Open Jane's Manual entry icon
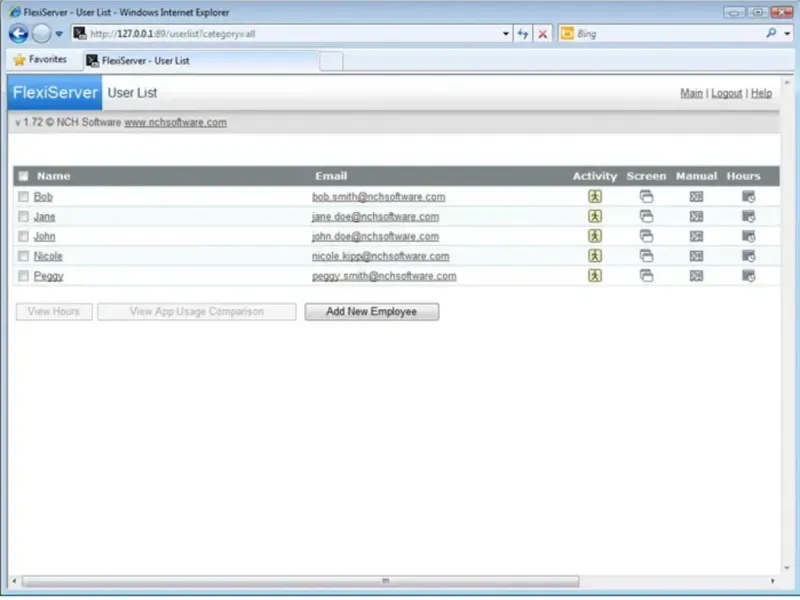800x600 pixels. click(x=696, y=216)
